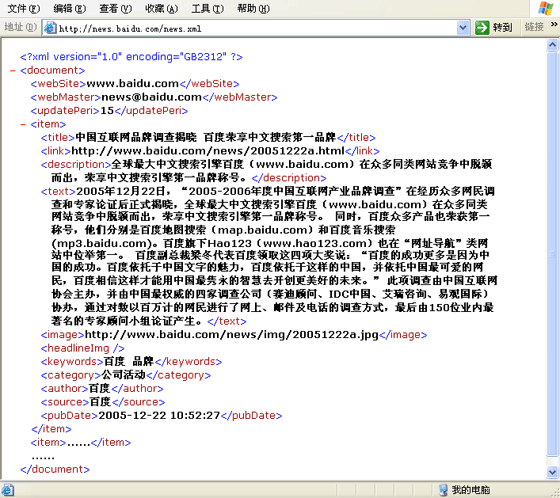Open the 查看(V) menu

coord(115,8)
